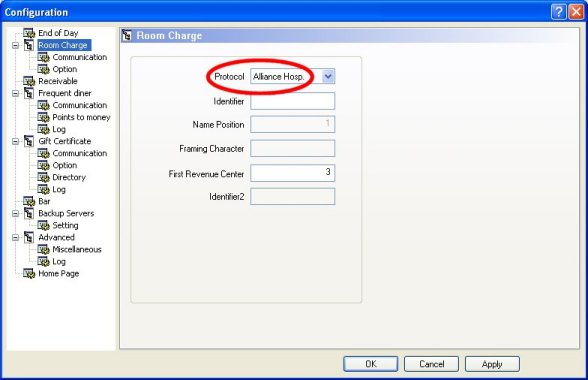The width and height of the screenshot is (588, 380).
Task: Click the Room Charge folder icon
Action: pyautogui.click(x=29, y=45)
